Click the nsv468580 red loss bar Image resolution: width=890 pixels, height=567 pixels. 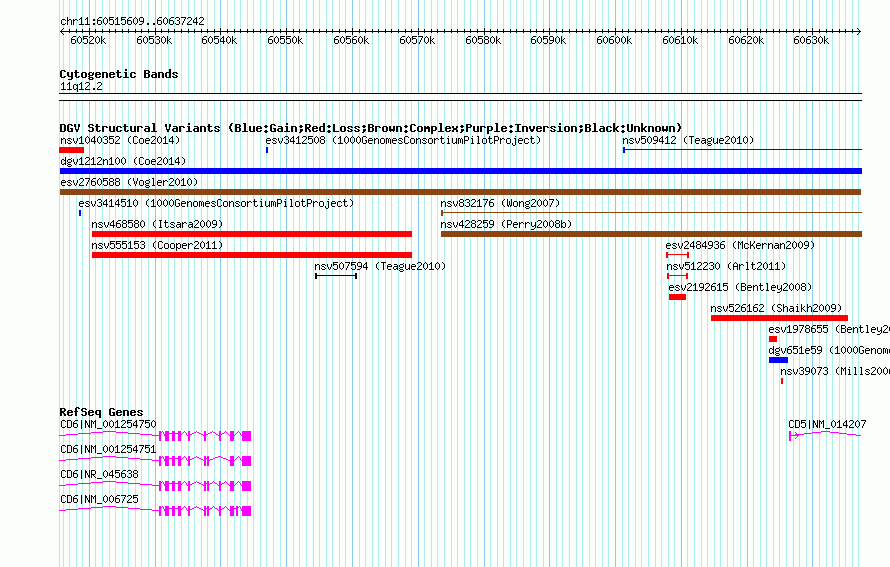pos(252,234)
